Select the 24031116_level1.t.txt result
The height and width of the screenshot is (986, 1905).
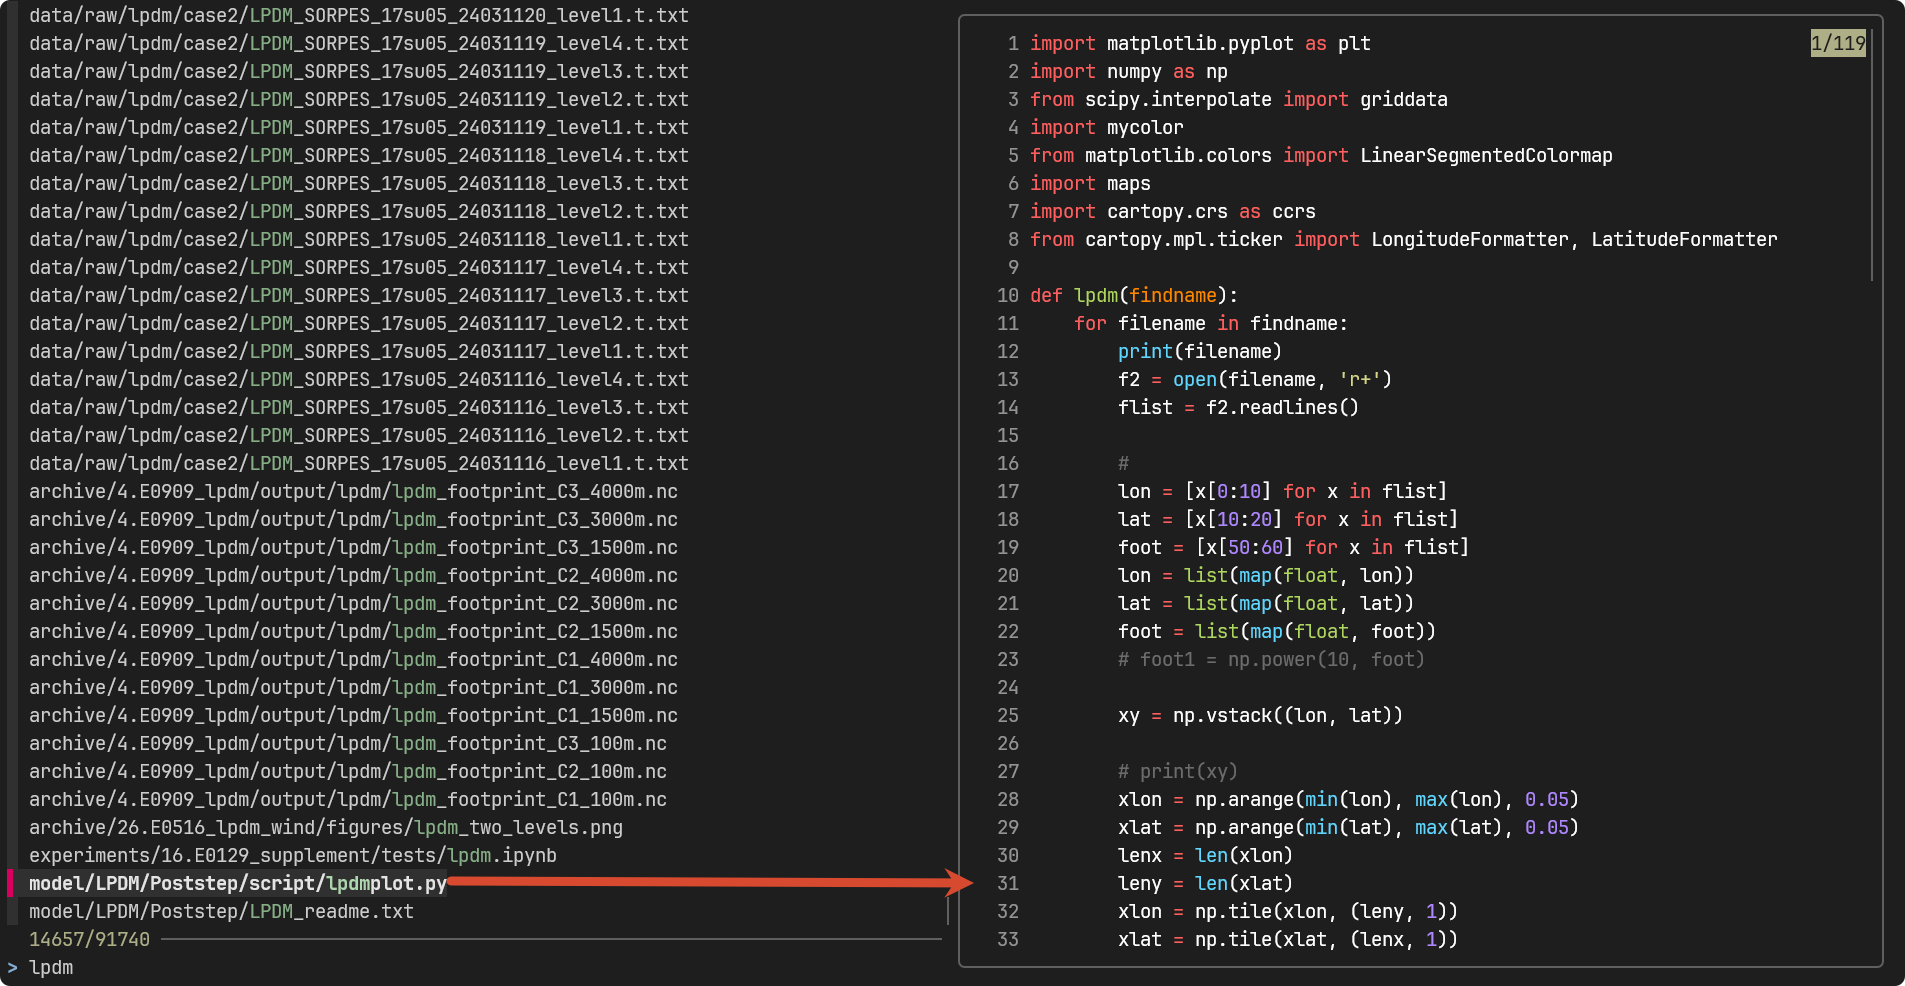359,463
